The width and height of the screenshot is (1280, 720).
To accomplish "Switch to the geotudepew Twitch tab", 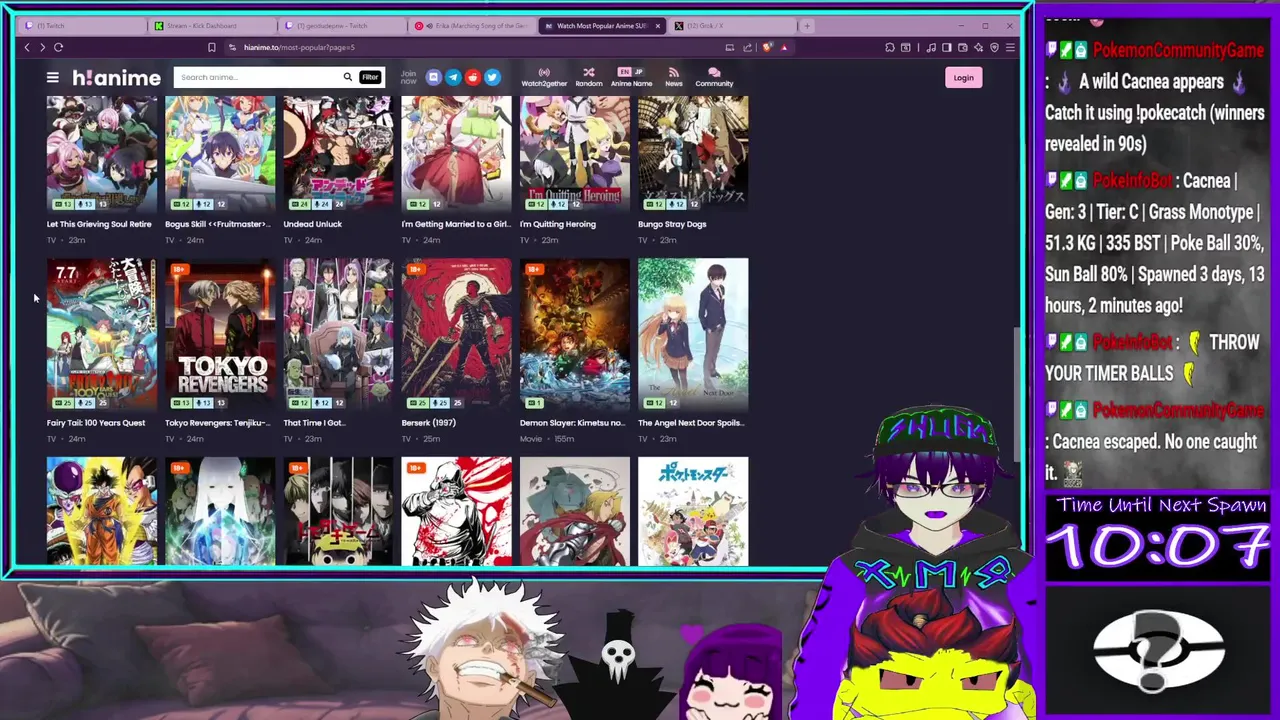I will click(343, 26).
